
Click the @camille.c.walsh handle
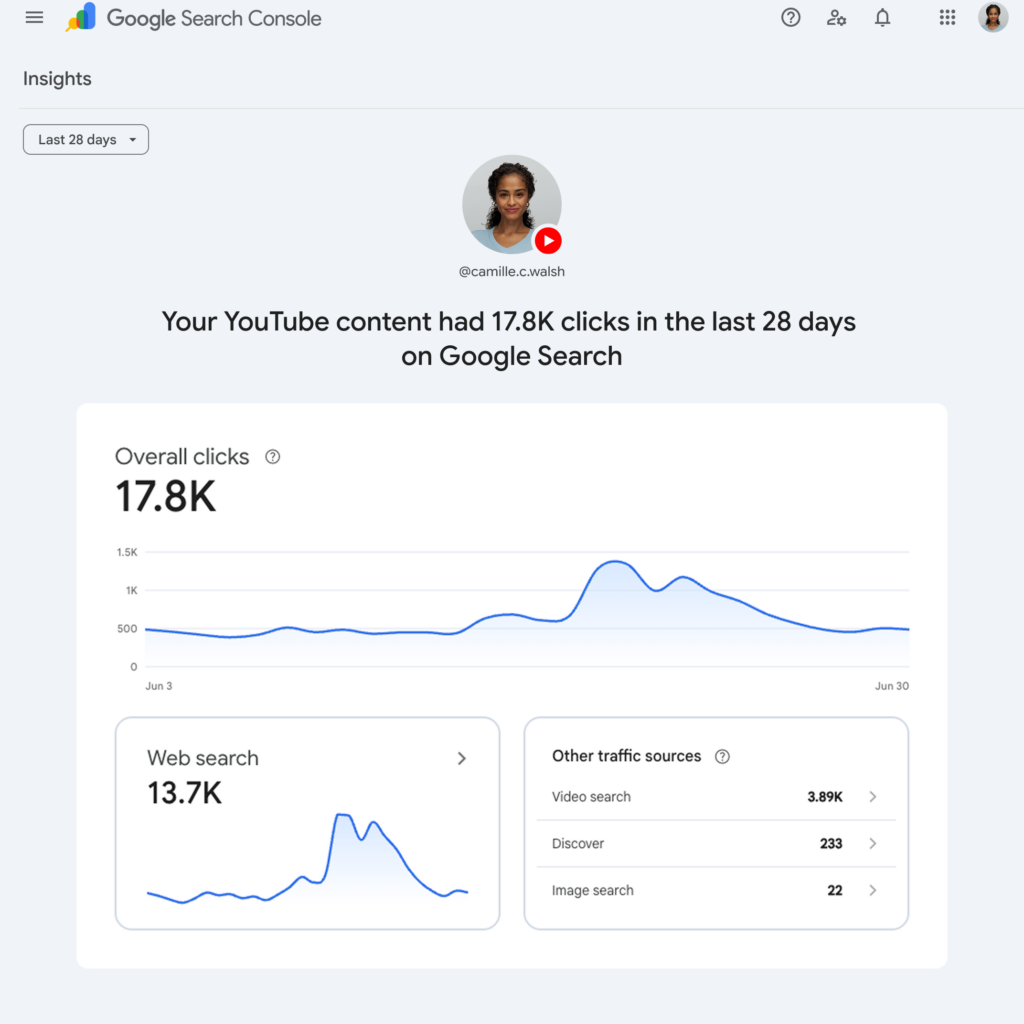[x=511, y=272]
